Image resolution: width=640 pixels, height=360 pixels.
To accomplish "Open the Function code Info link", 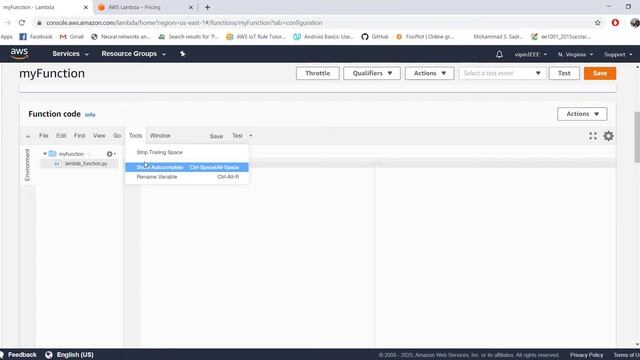I will pos(90,115).
